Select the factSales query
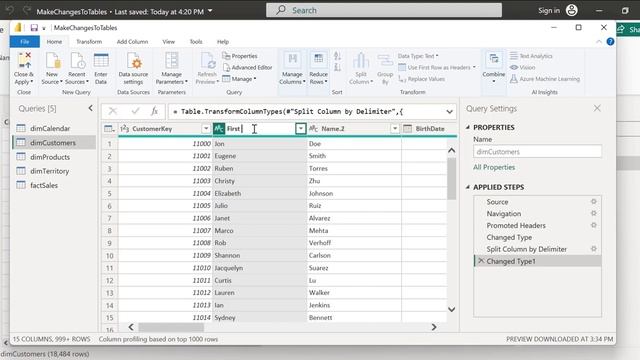Image resolution: width=640 pixels, height=360 pixels. pos(55,185)
